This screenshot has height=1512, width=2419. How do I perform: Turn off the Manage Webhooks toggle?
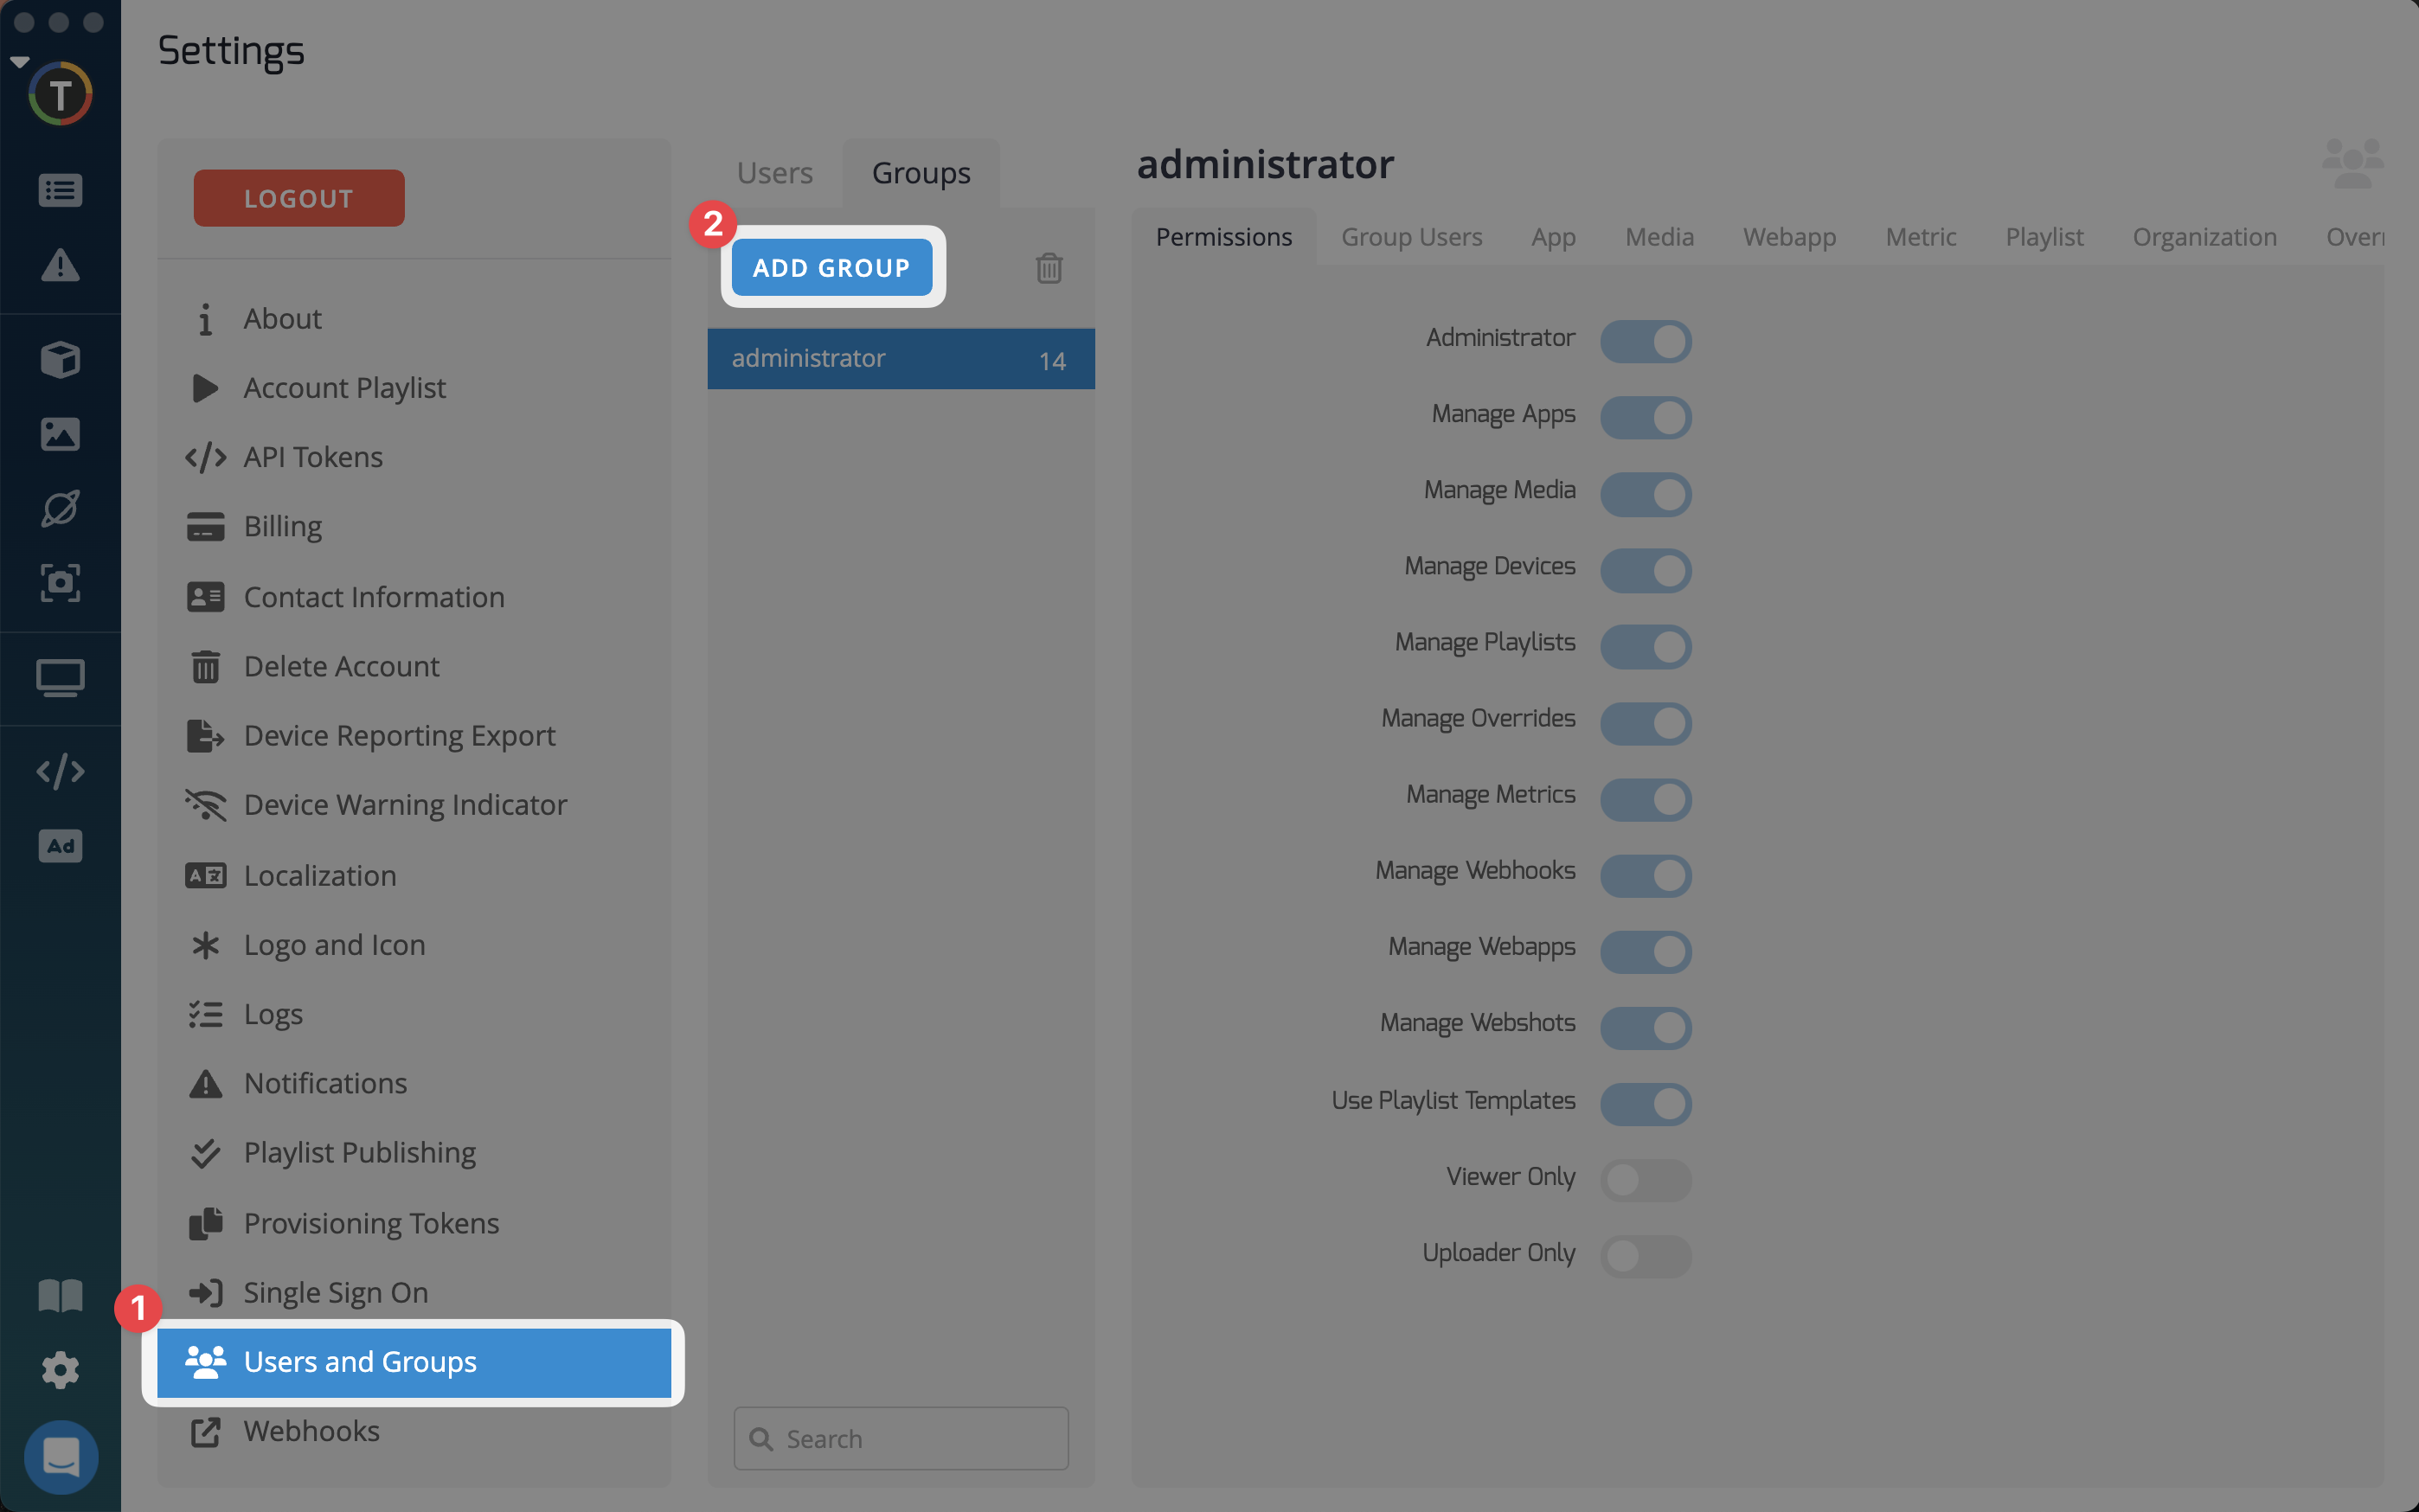[x=1645, y=875]
